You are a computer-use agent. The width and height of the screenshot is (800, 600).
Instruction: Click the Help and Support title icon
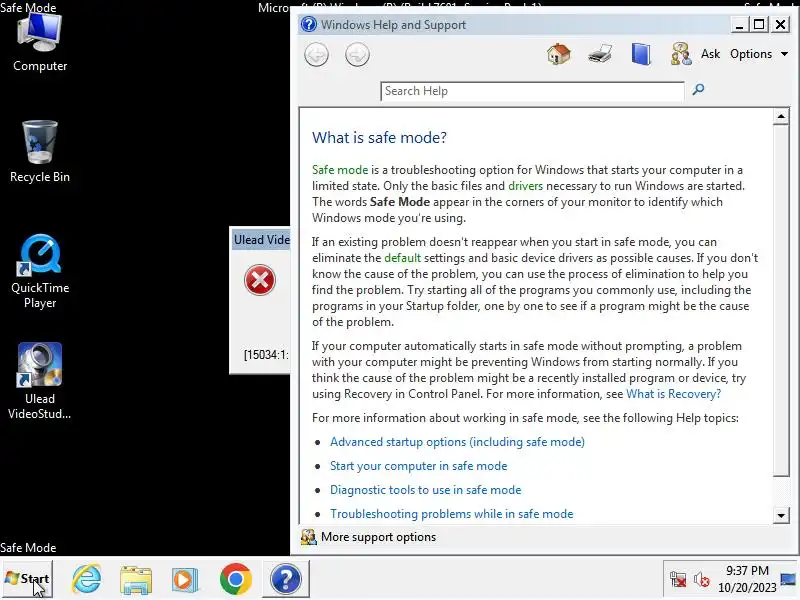[x=308, y=24]
